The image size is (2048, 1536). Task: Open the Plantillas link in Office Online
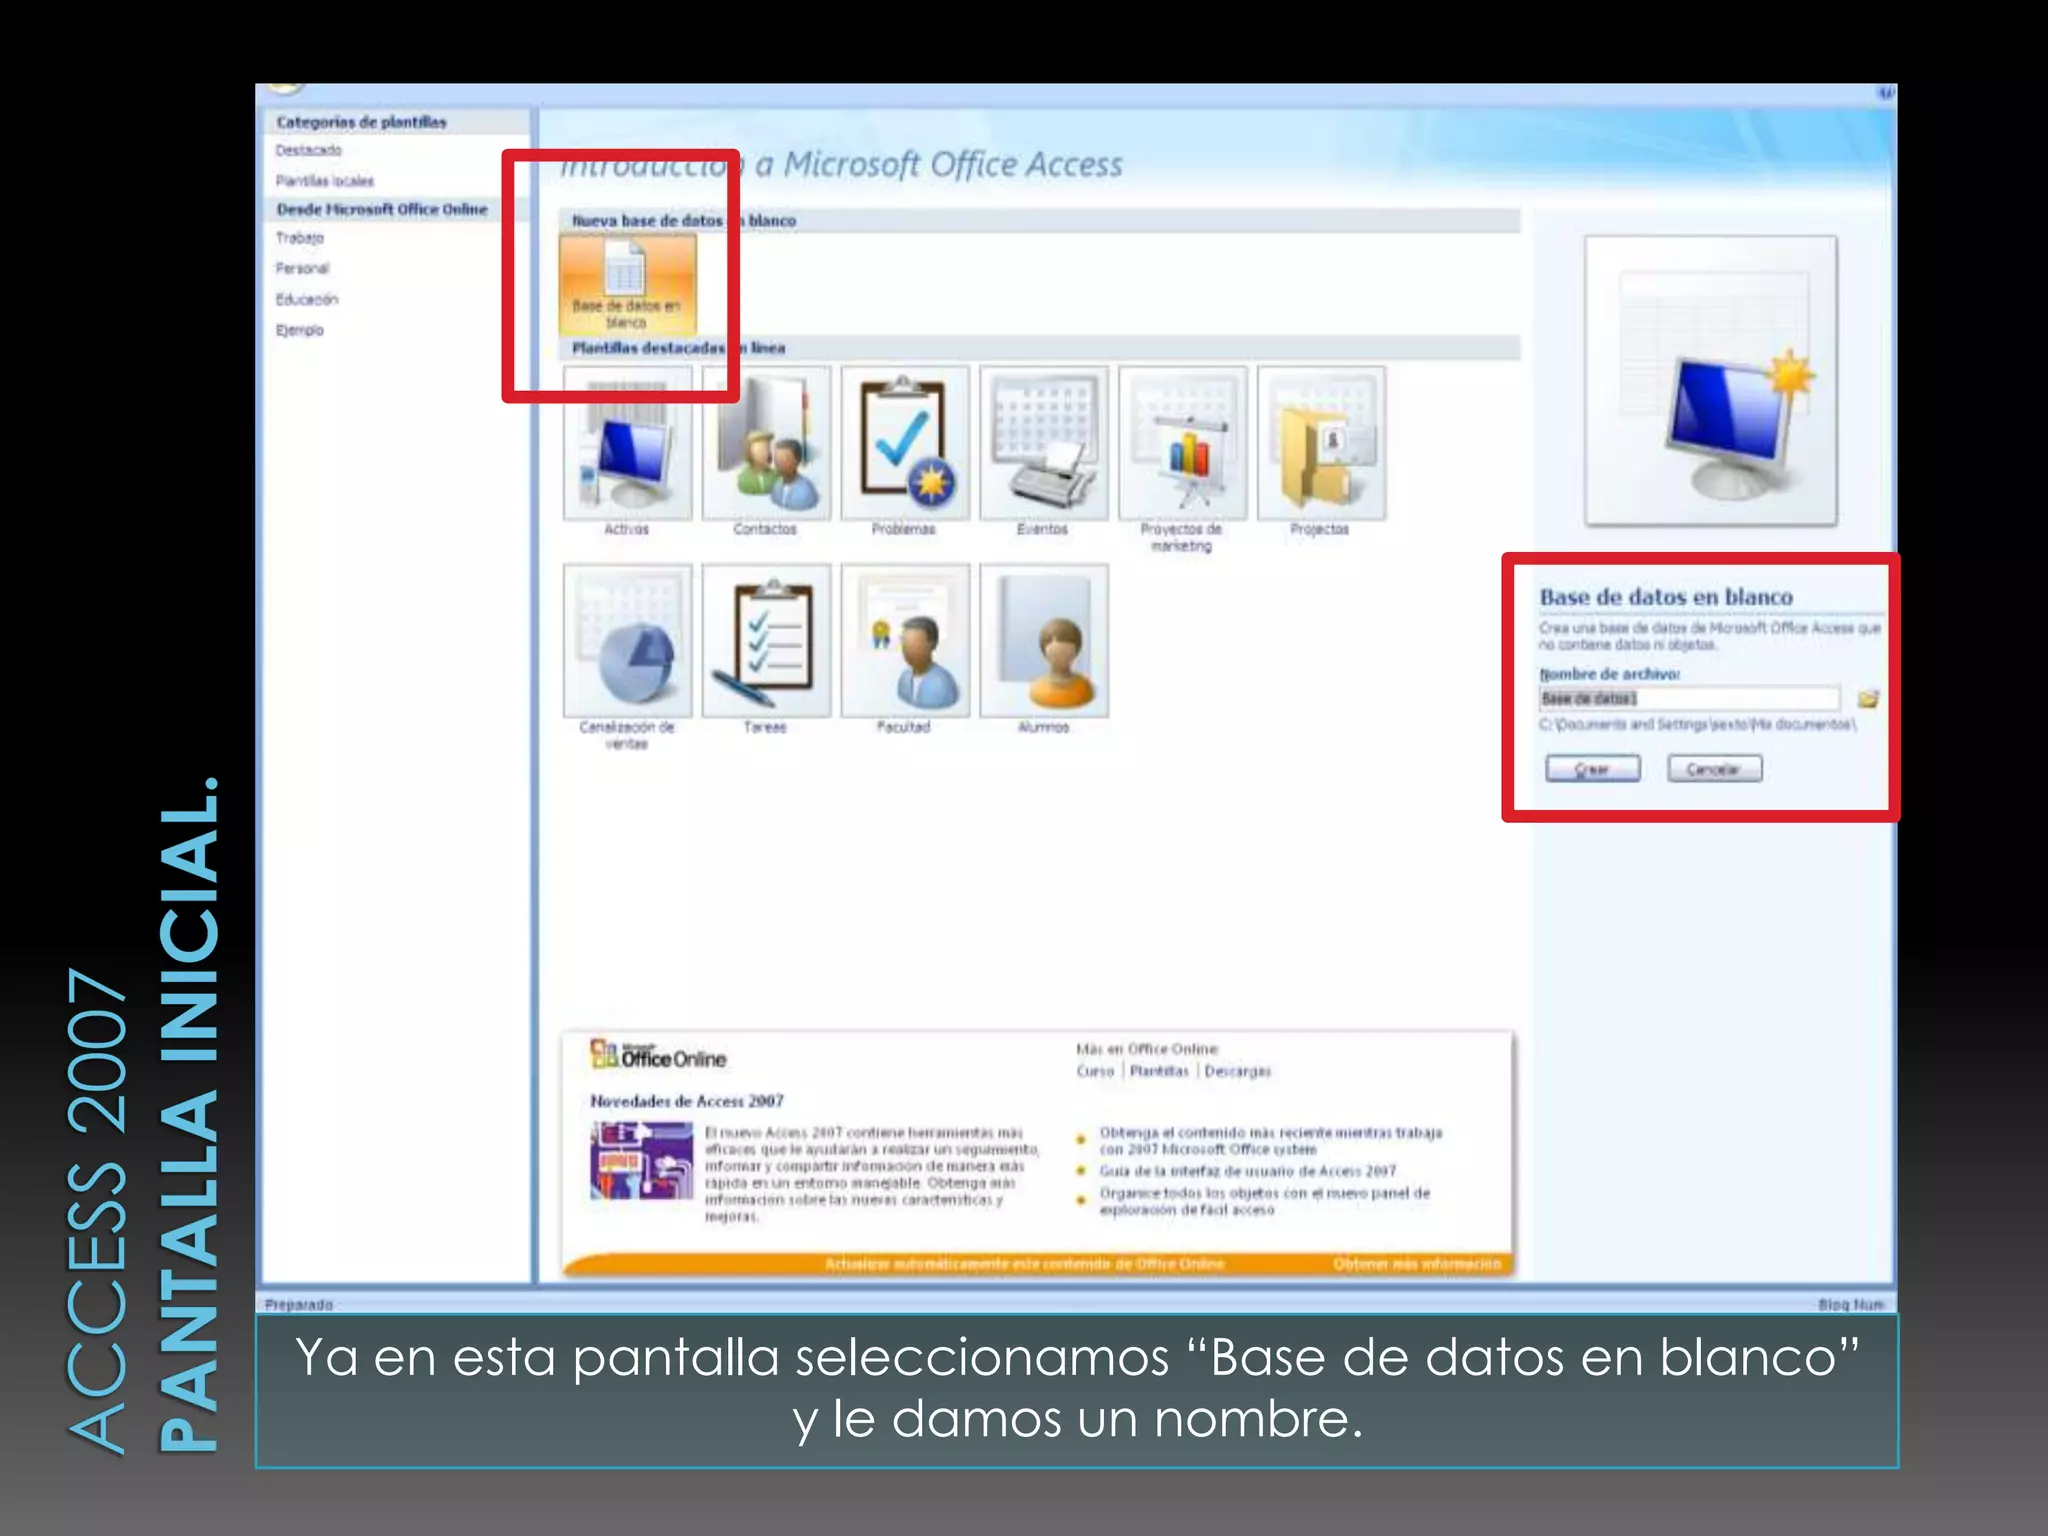click(x=1159, y=1071)
